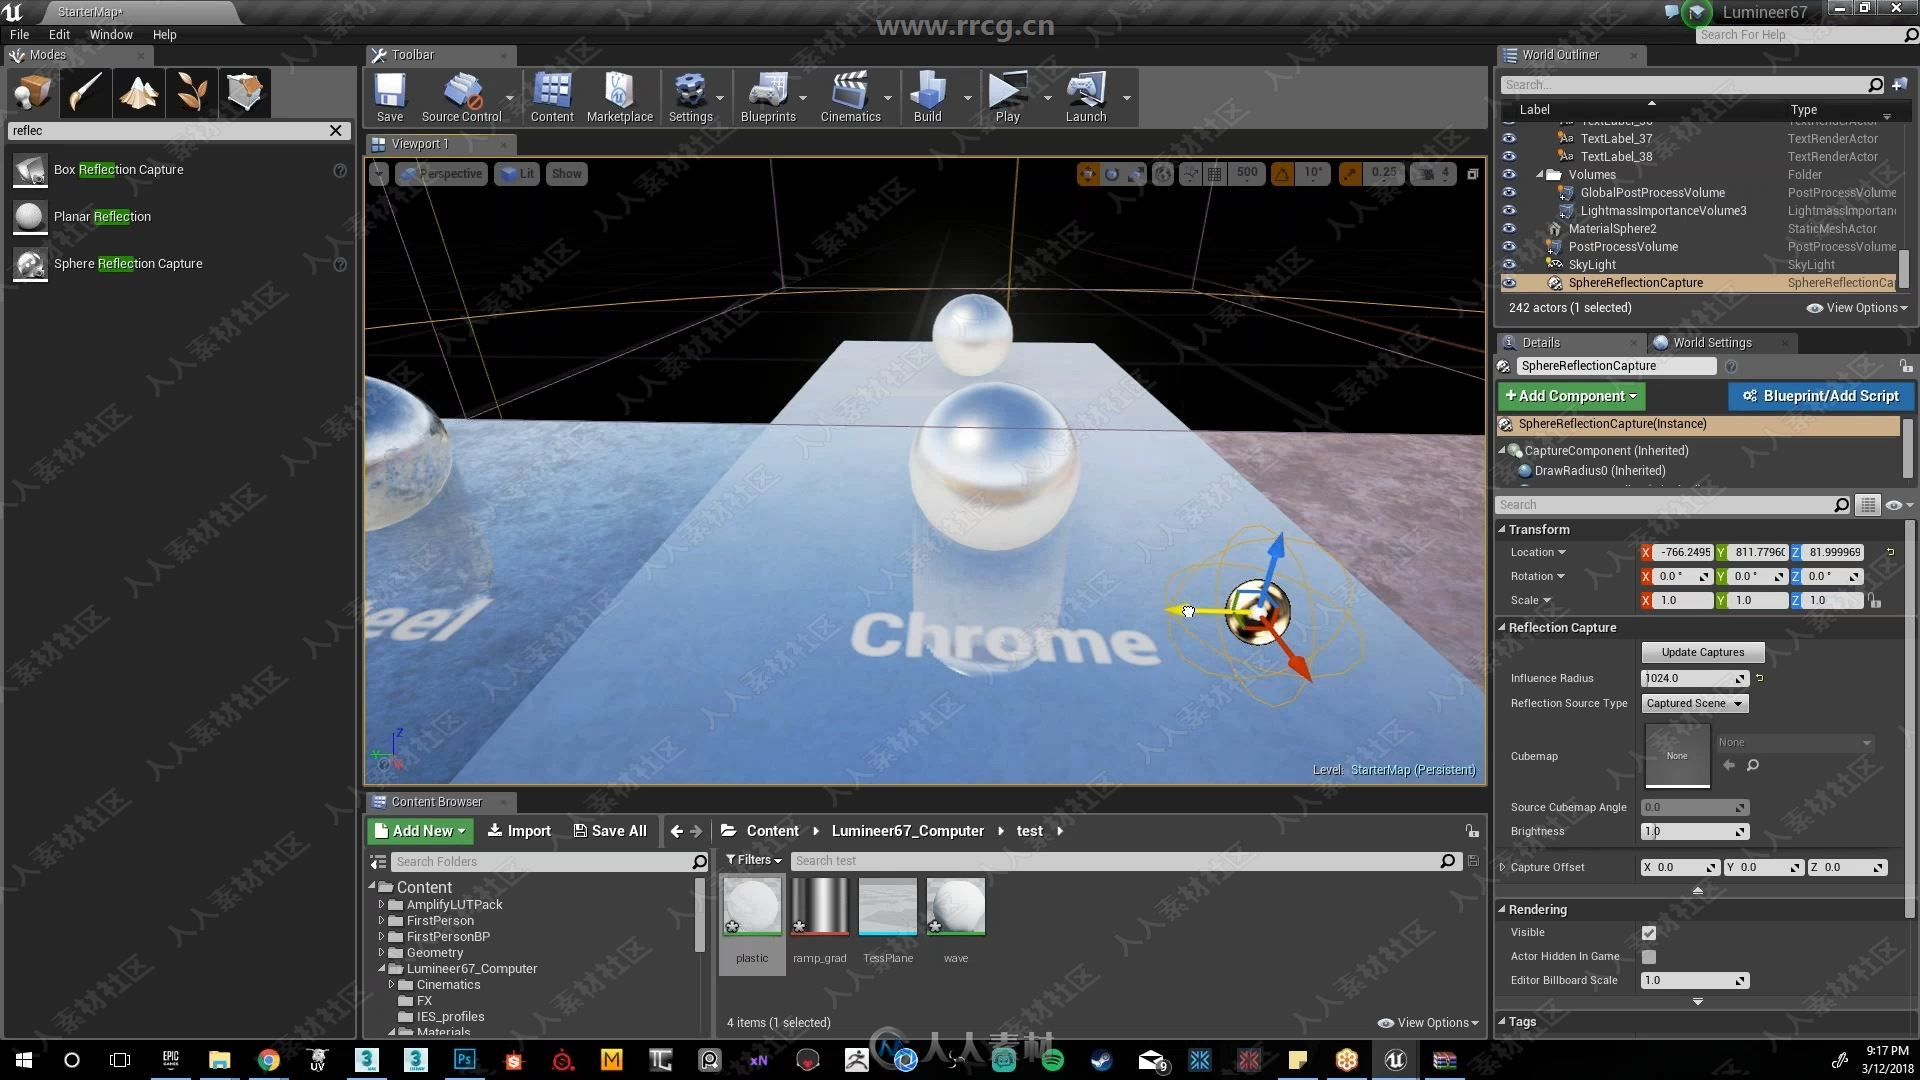Select Paint mode brush icon

85,92
